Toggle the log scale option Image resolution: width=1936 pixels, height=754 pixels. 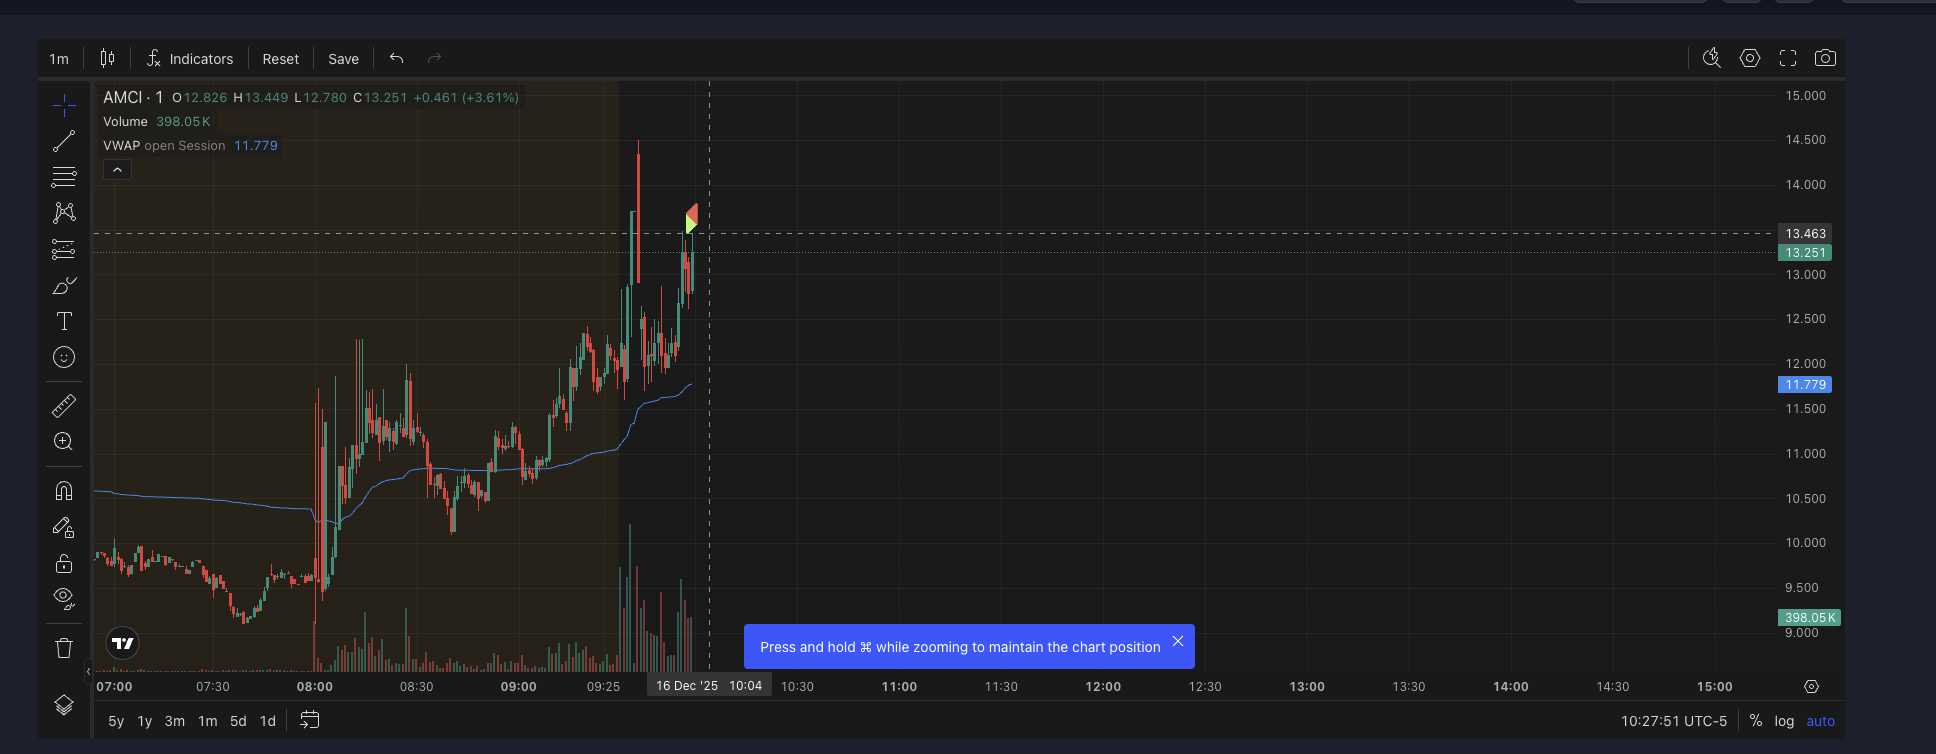(x=1784, y=721)
